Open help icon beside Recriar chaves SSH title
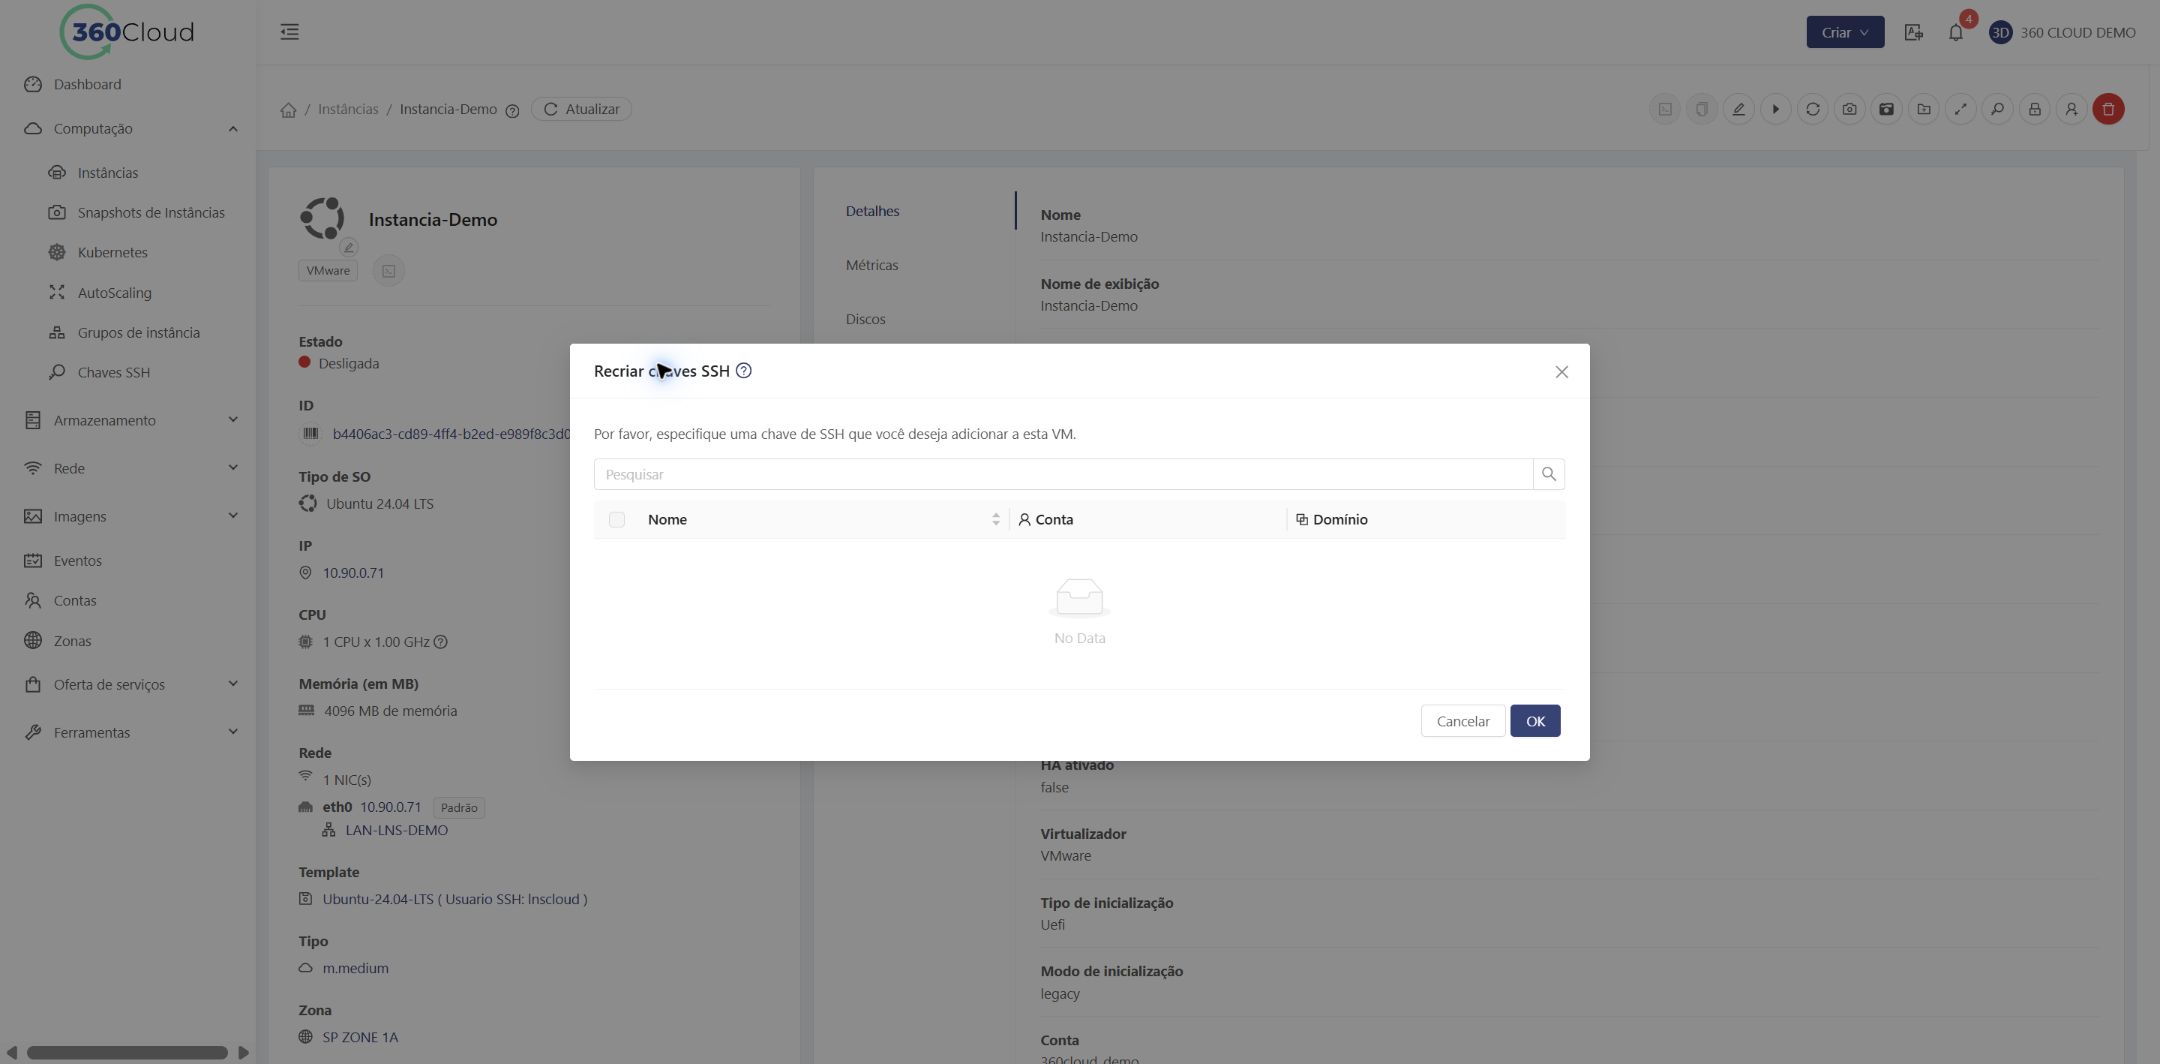Image resolution: width=2160 pixels, height=1064 pixels. 743,371
